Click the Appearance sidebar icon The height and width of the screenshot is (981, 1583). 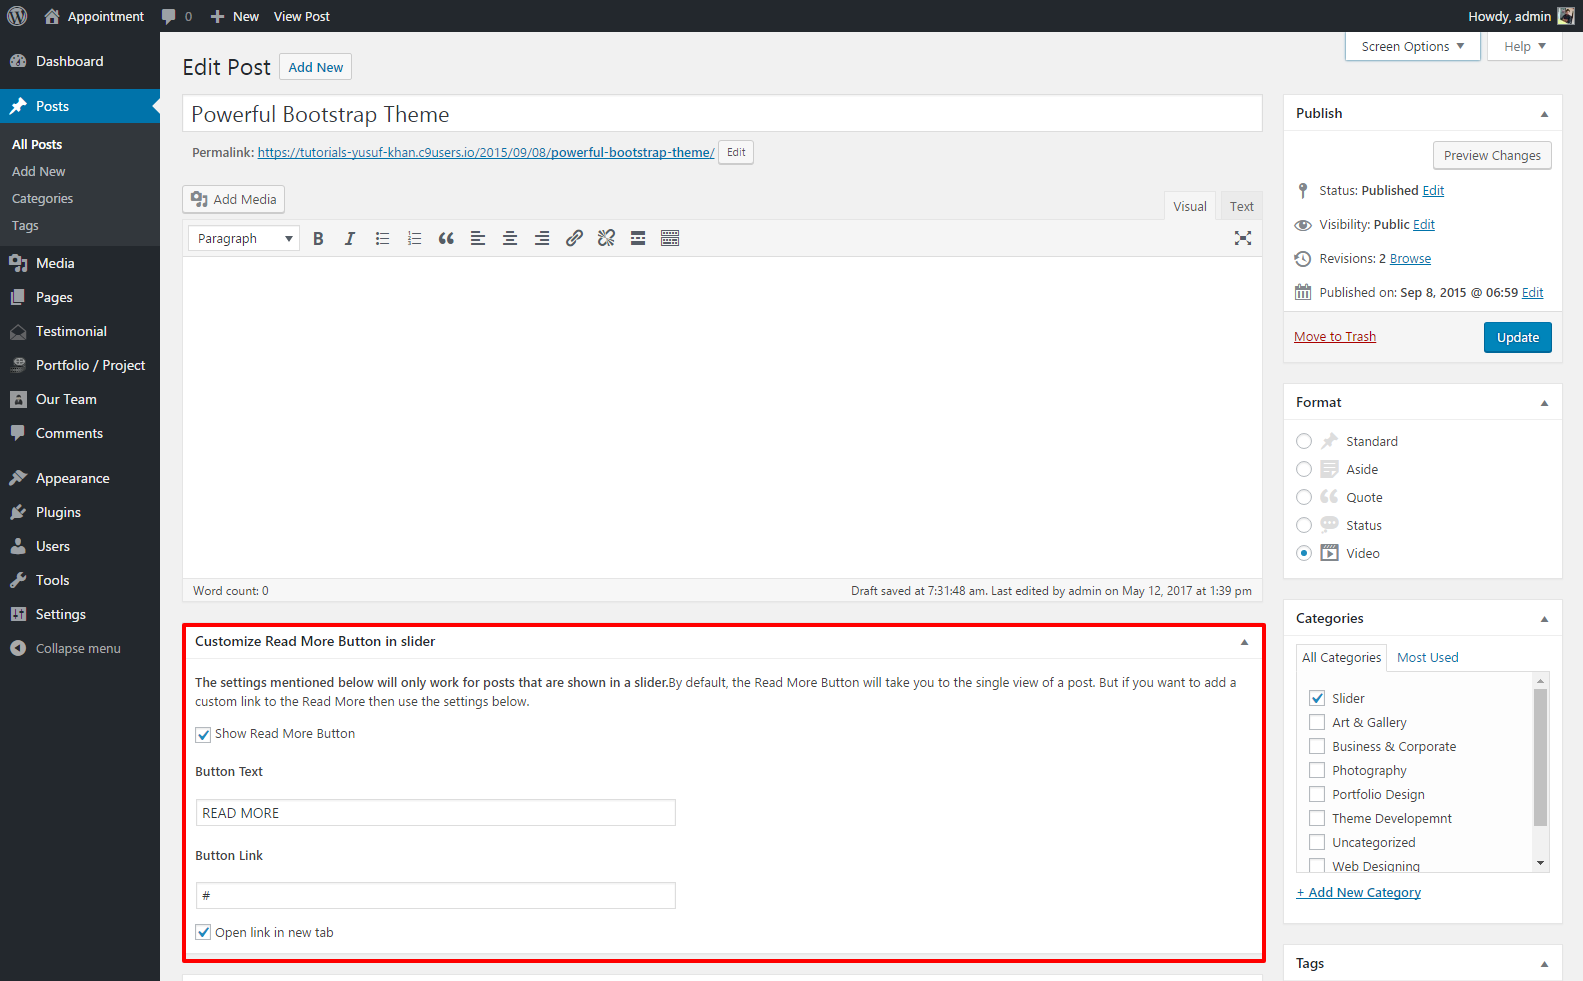[18, 478]
